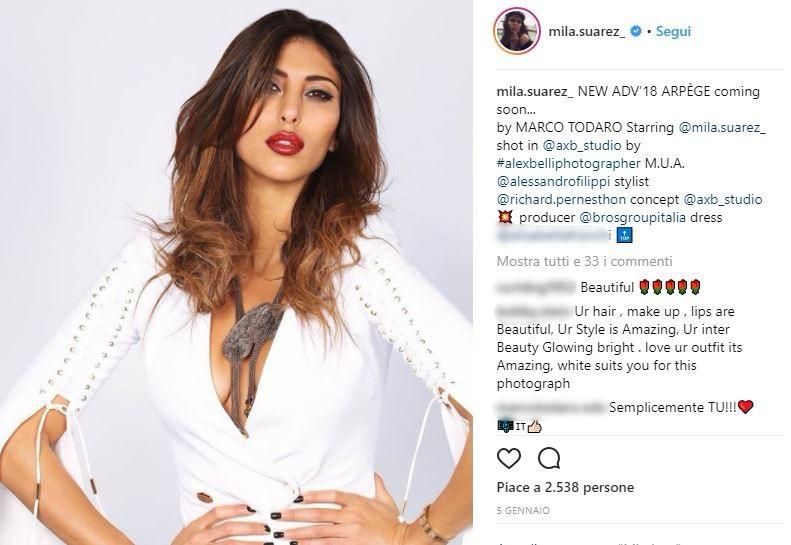Click the collision emoji before producer
This screenshot has height=545, width=791.
tap(505, 217)
